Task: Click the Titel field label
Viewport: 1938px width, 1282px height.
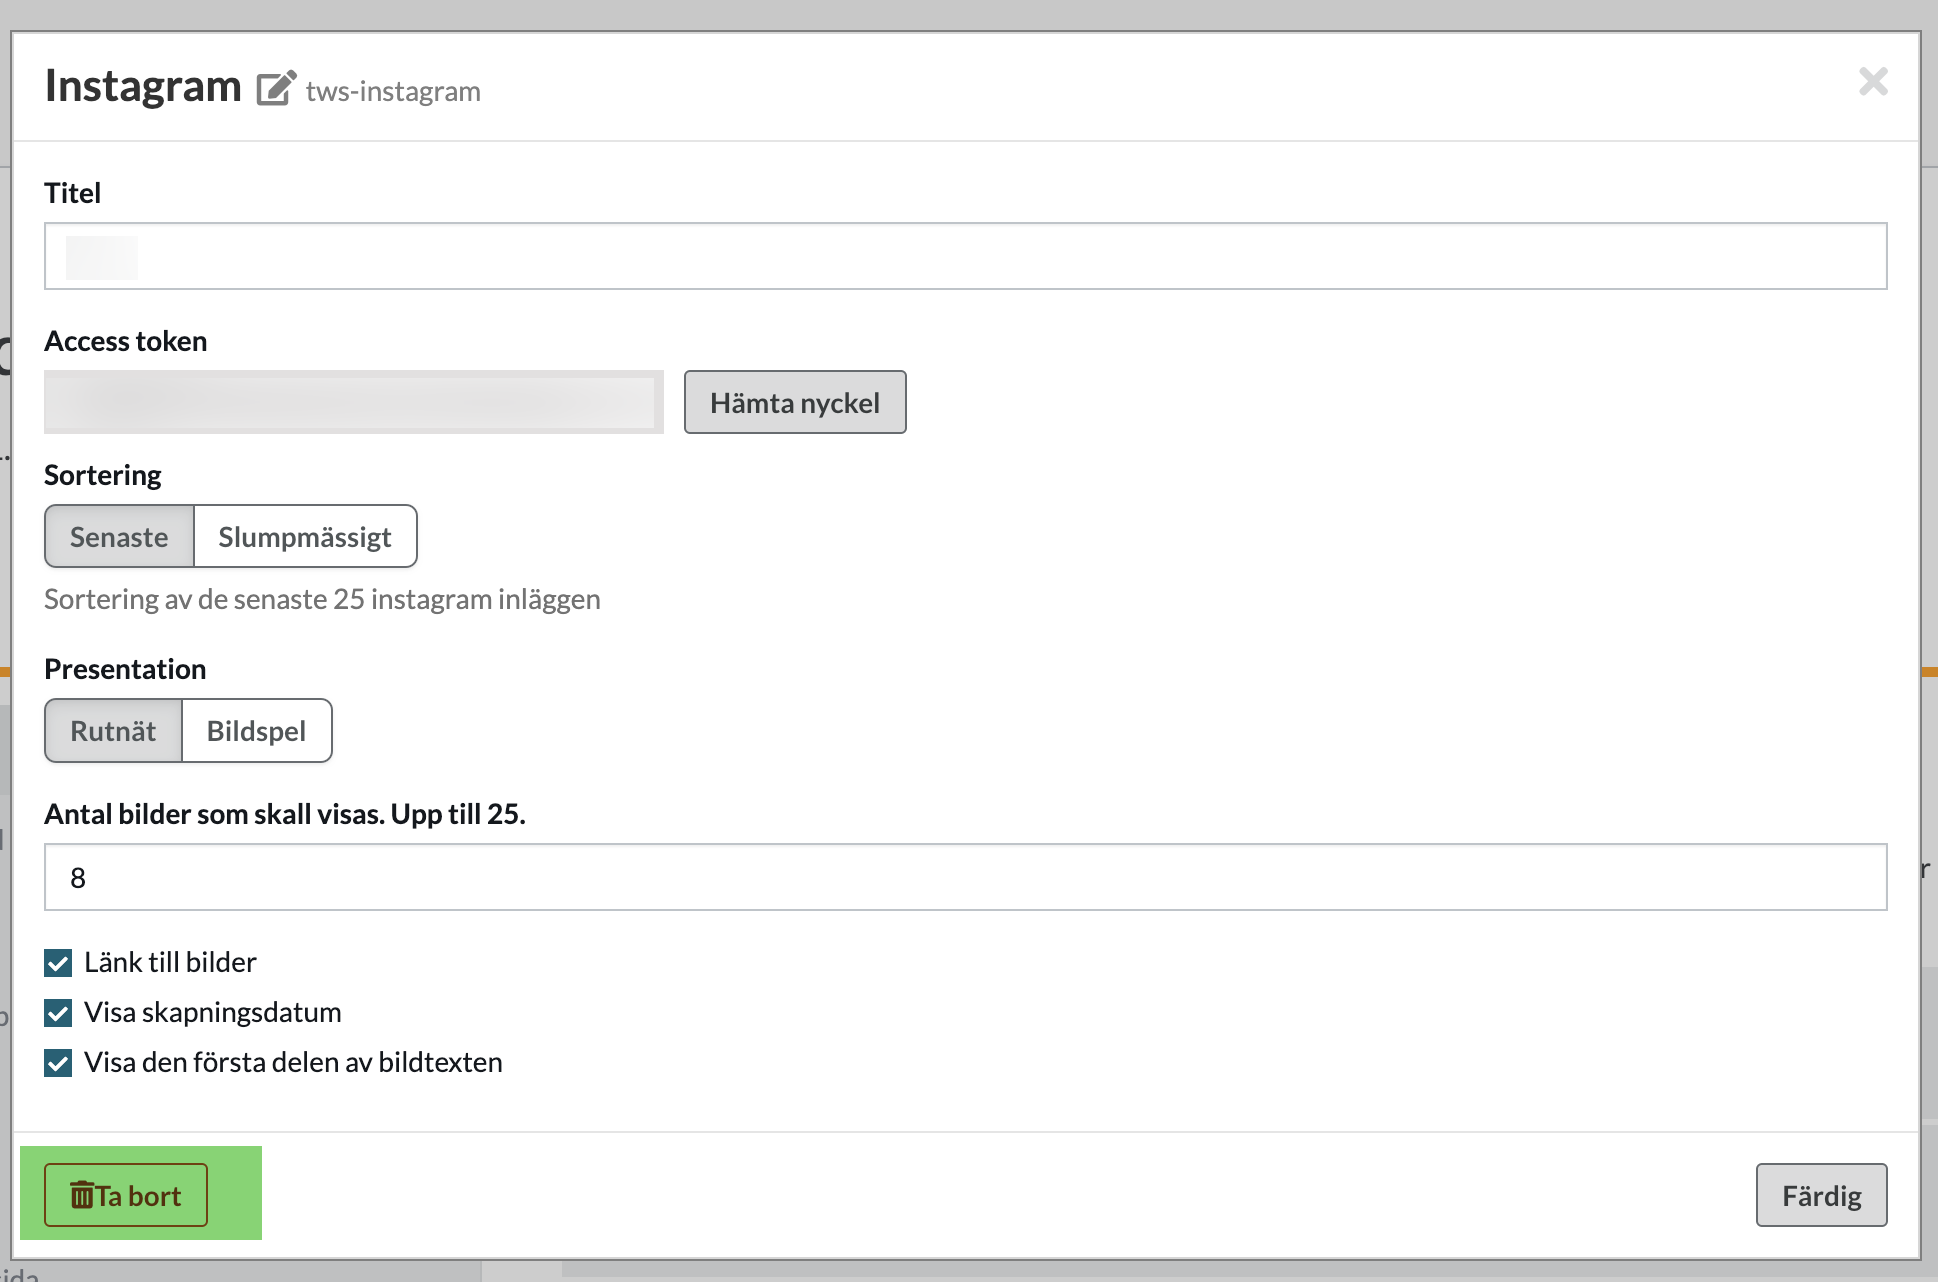Action: pos(72,193)
